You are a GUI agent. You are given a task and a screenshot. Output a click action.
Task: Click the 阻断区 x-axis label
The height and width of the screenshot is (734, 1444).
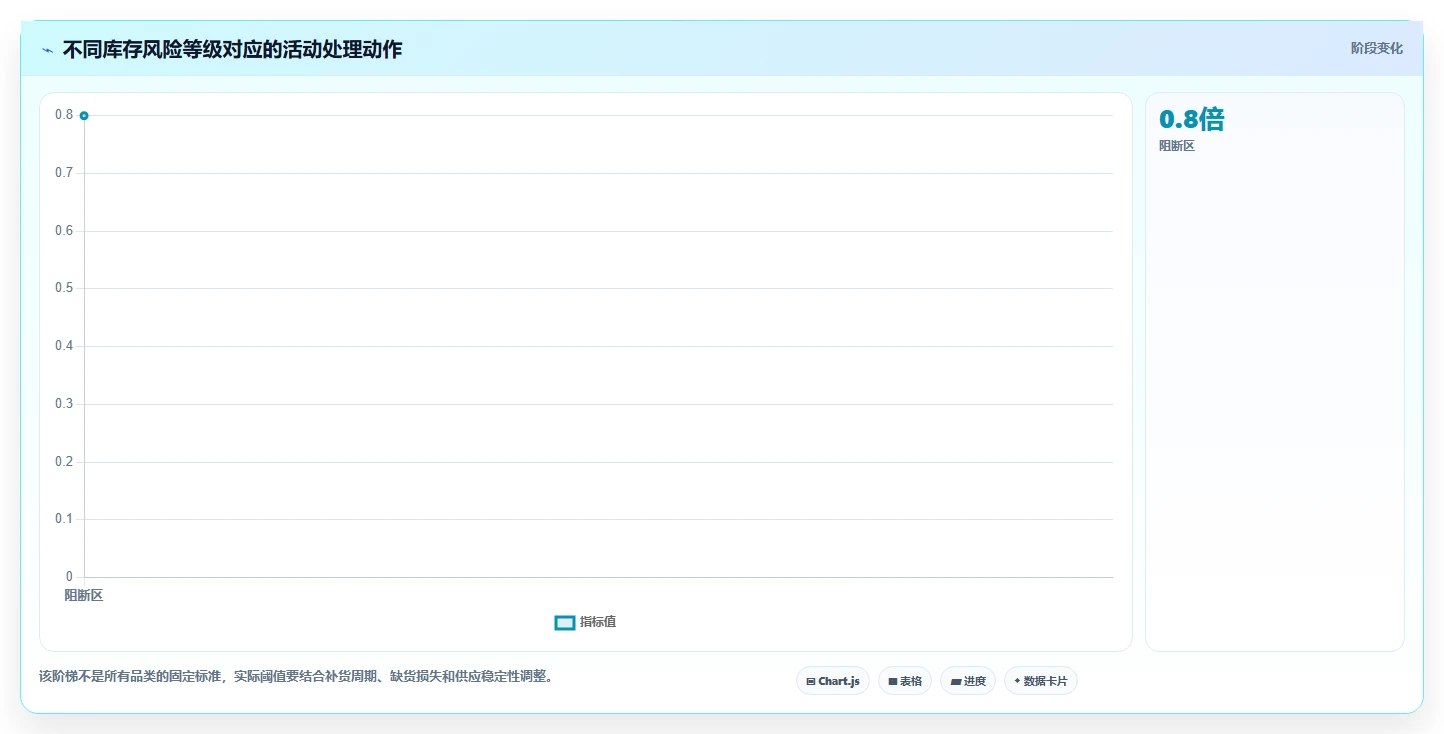84,595
